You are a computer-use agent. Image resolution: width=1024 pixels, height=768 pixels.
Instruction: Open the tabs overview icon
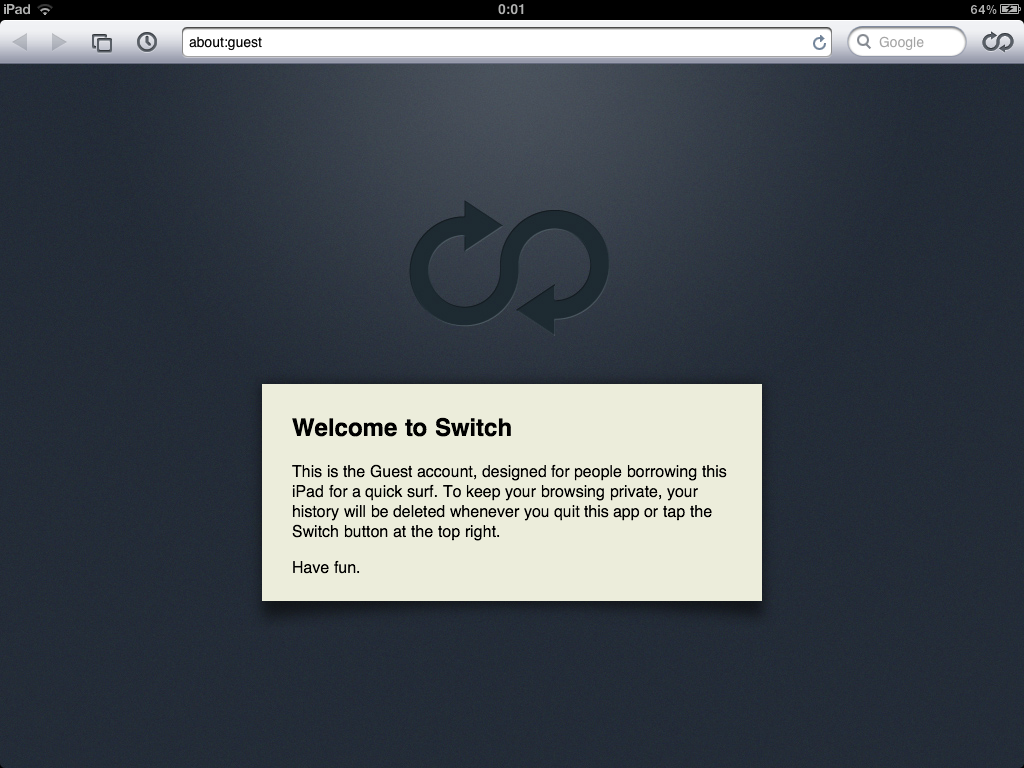pos(102,42)
